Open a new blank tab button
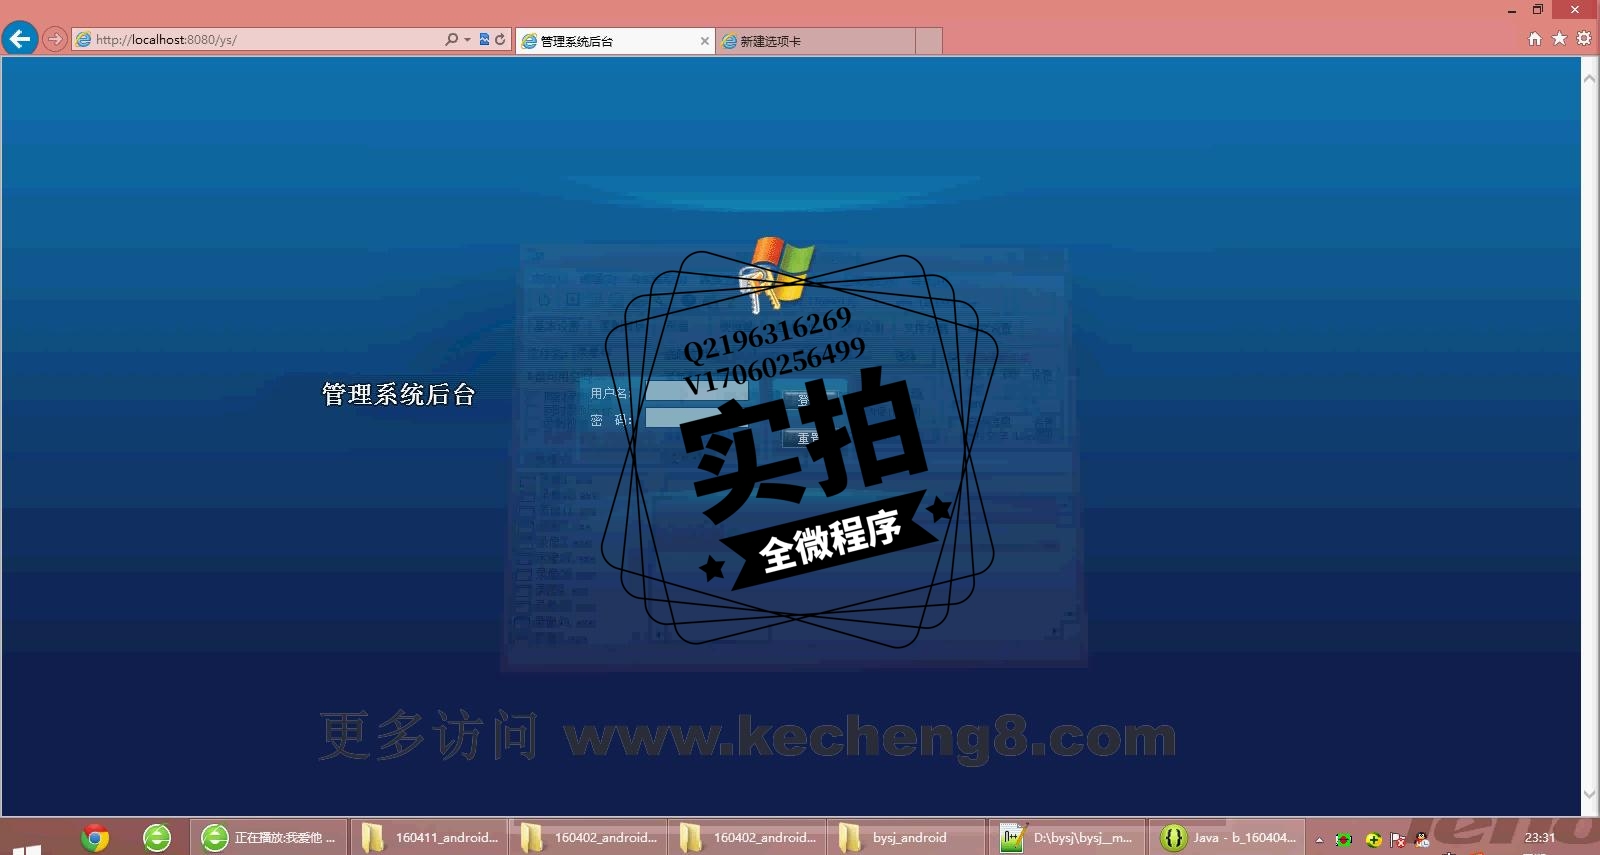This screenshot has width=1600, height=855. [x=929, y=41]
